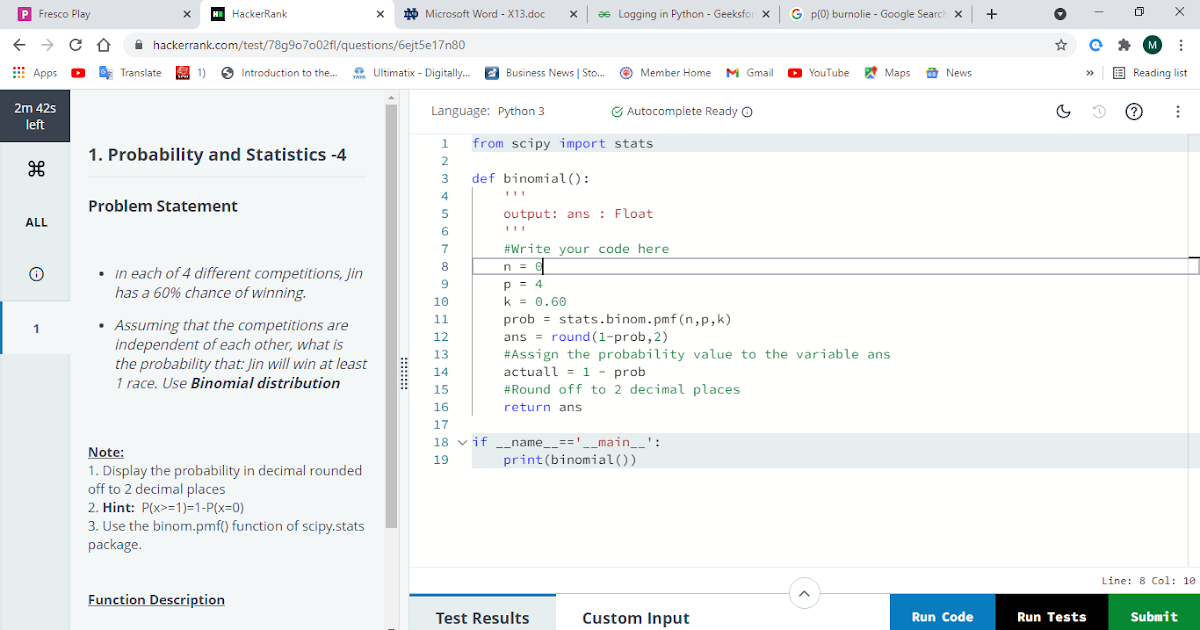The height and width of the screenshot is (630, 1200).
Task: Place cursor in the browser address bar
Action: [300, 45]
